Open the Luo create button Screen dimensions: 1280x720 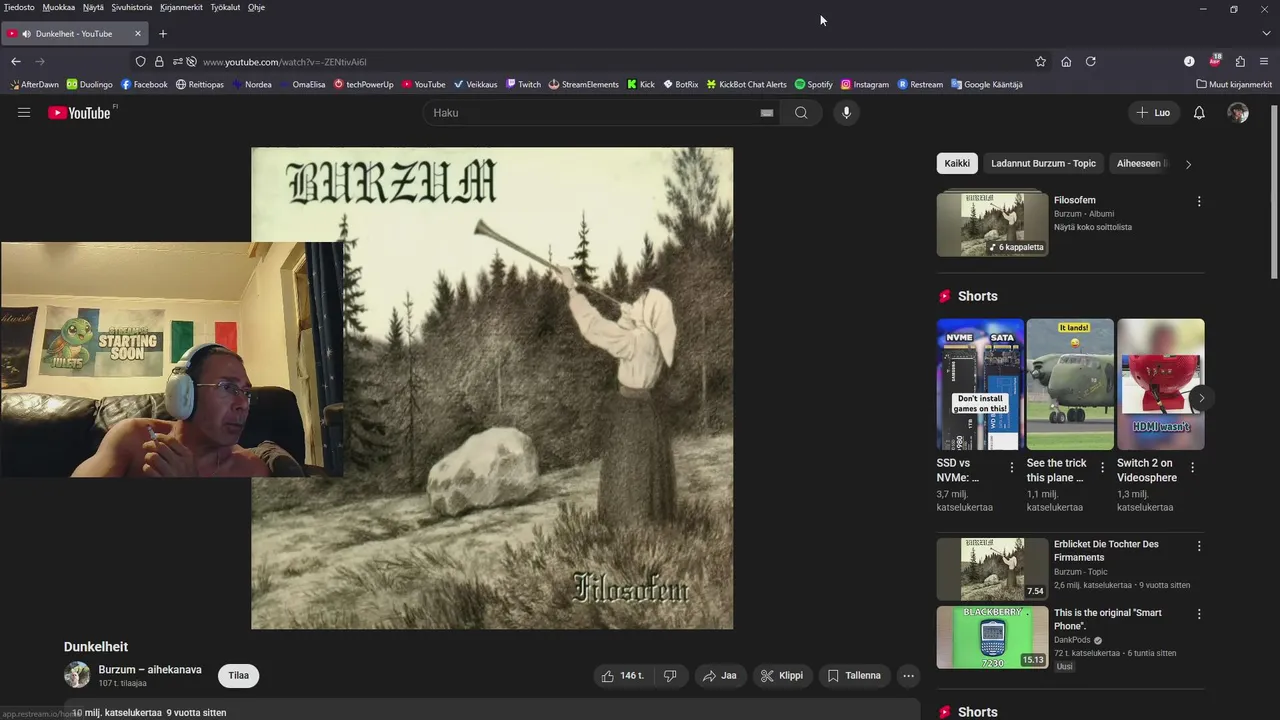1152,113
